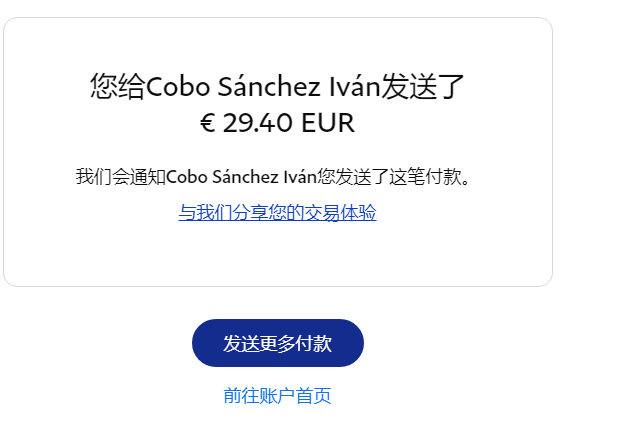Click Cobo Sánchez Iván in notification line

click(241, 176)
